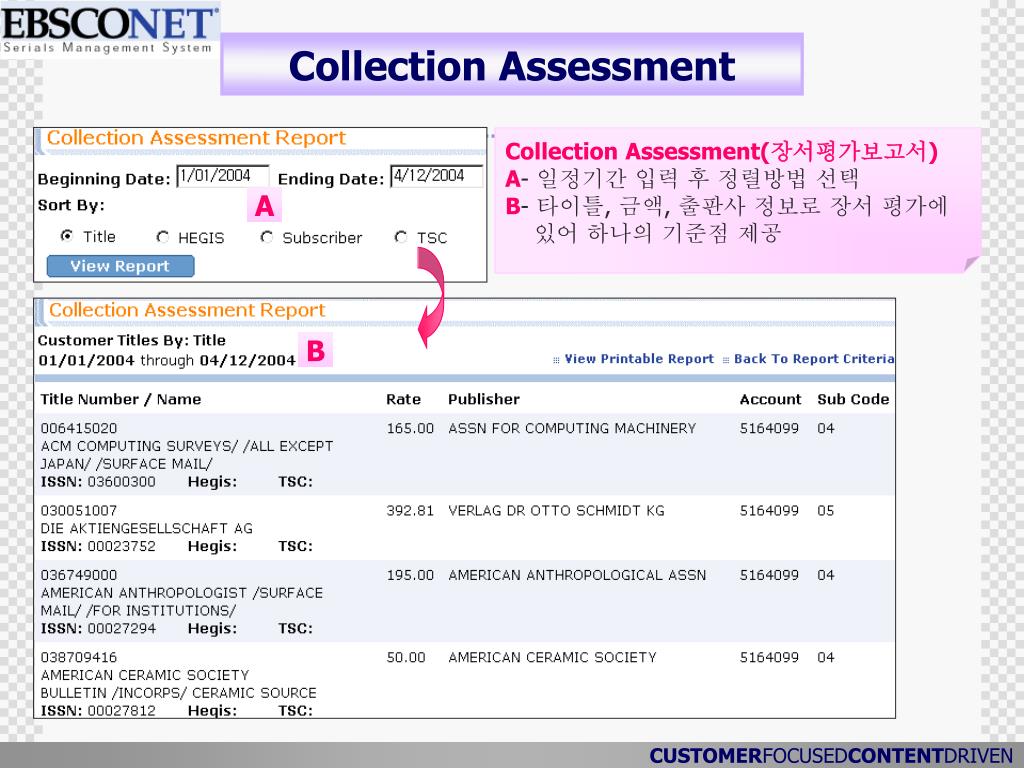
Task: Click sub code 05
Action: (x=825, y=511)
